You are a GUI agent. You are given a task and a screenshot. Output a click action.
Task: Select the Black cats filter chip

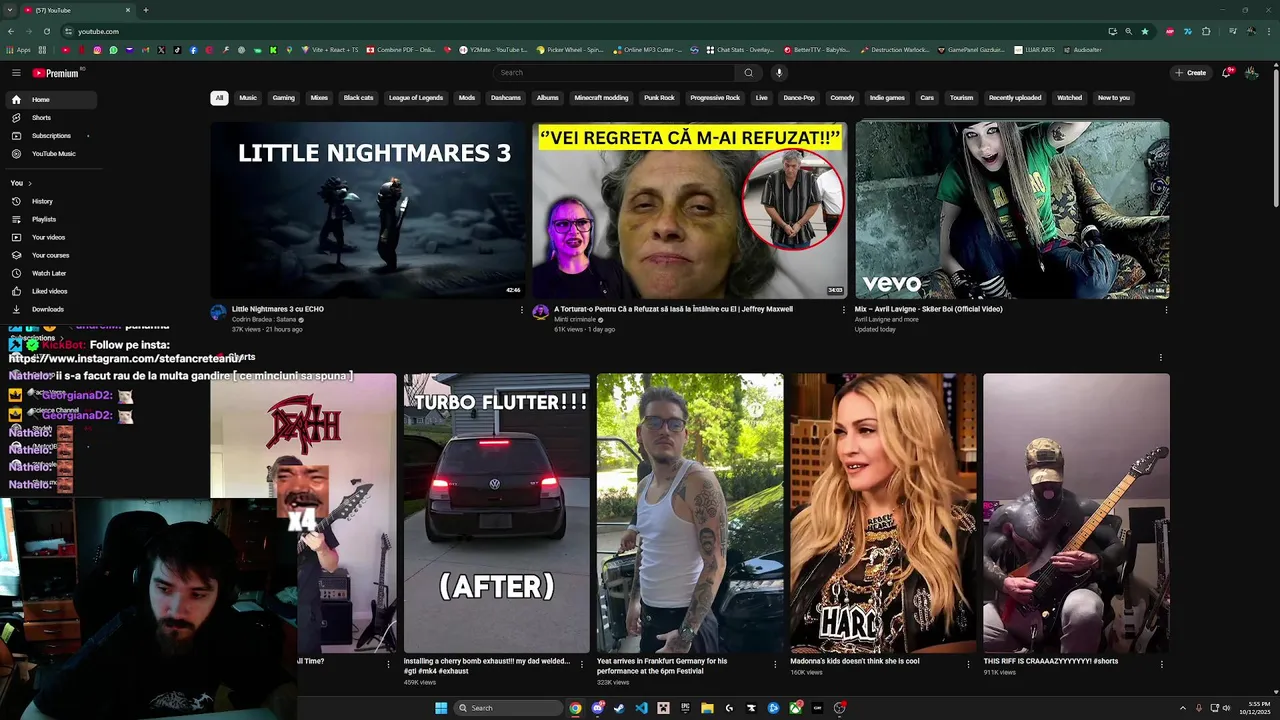pyautogui.click(x=358, y=98)
